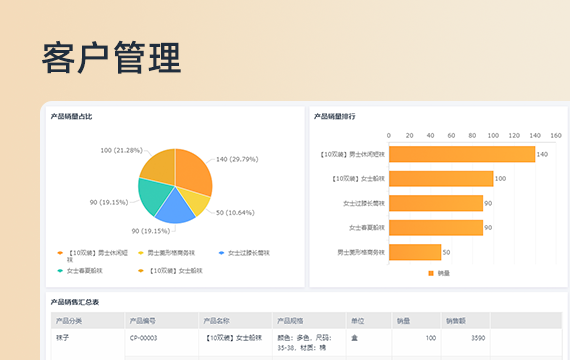This screenshot has height=360, width=570.
Task: Click the 140 (29.79%) pie label
Action: click(237, 159)
